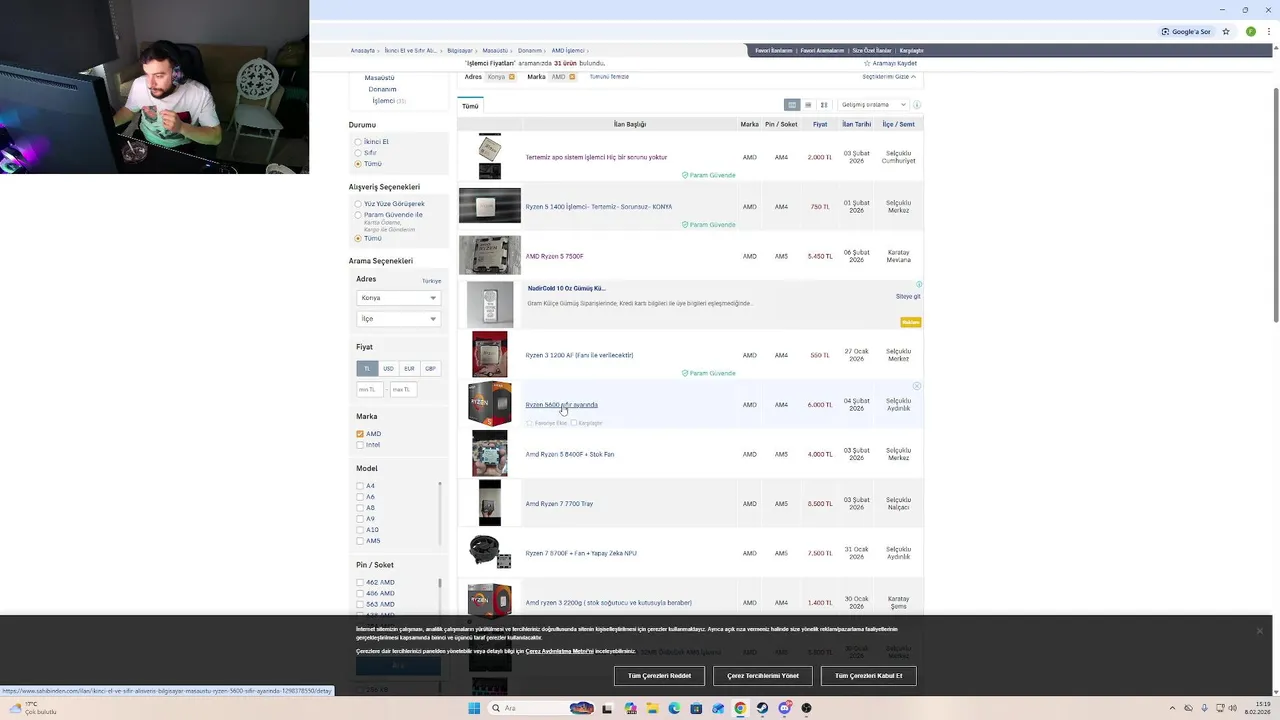Click the page vertical scrollbar
The image size is (1280, 720).
coord(1275,204)
